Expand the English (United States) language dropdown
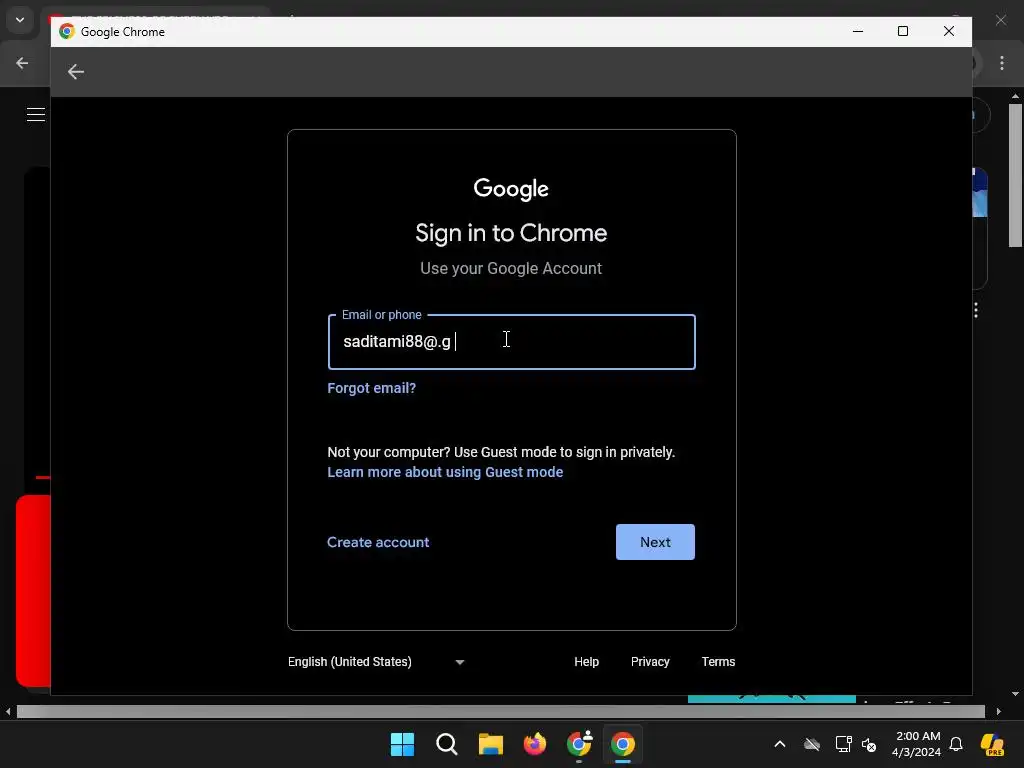 (376, 662)
